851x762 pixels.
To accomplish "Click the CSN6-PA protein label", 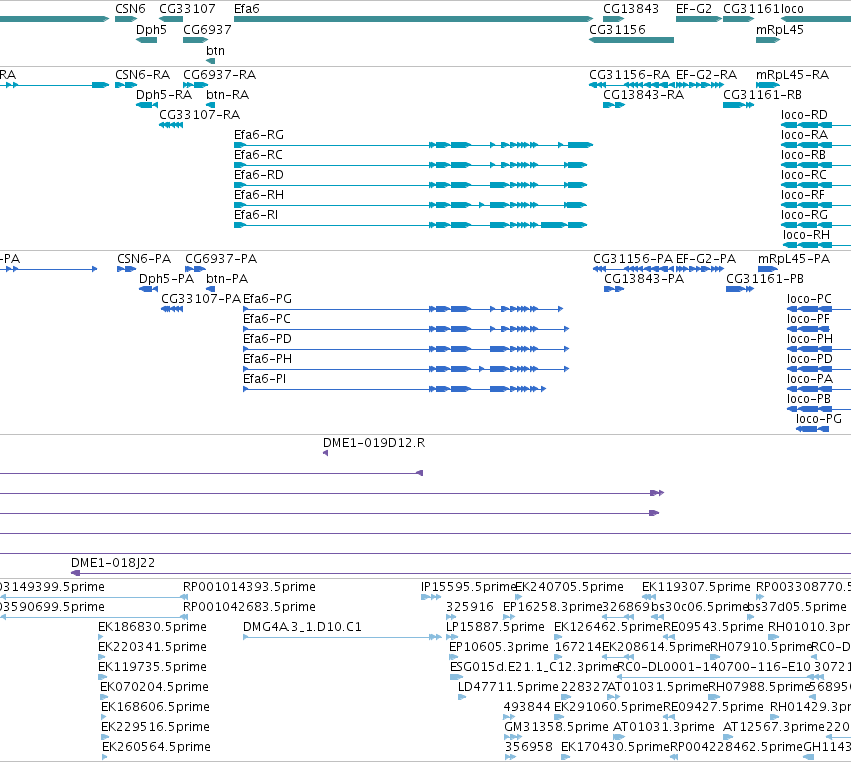I will click(144, 259).
